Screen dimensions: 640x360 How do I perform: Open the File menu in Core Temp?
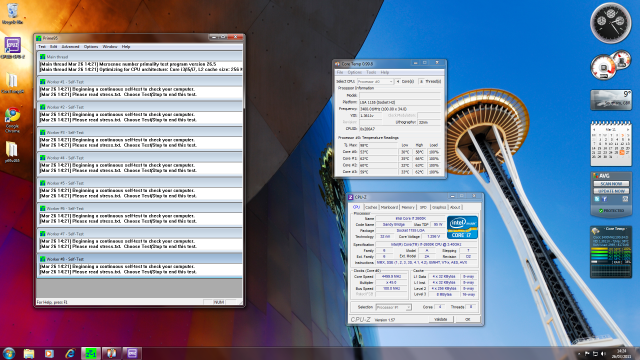(340, 72)
